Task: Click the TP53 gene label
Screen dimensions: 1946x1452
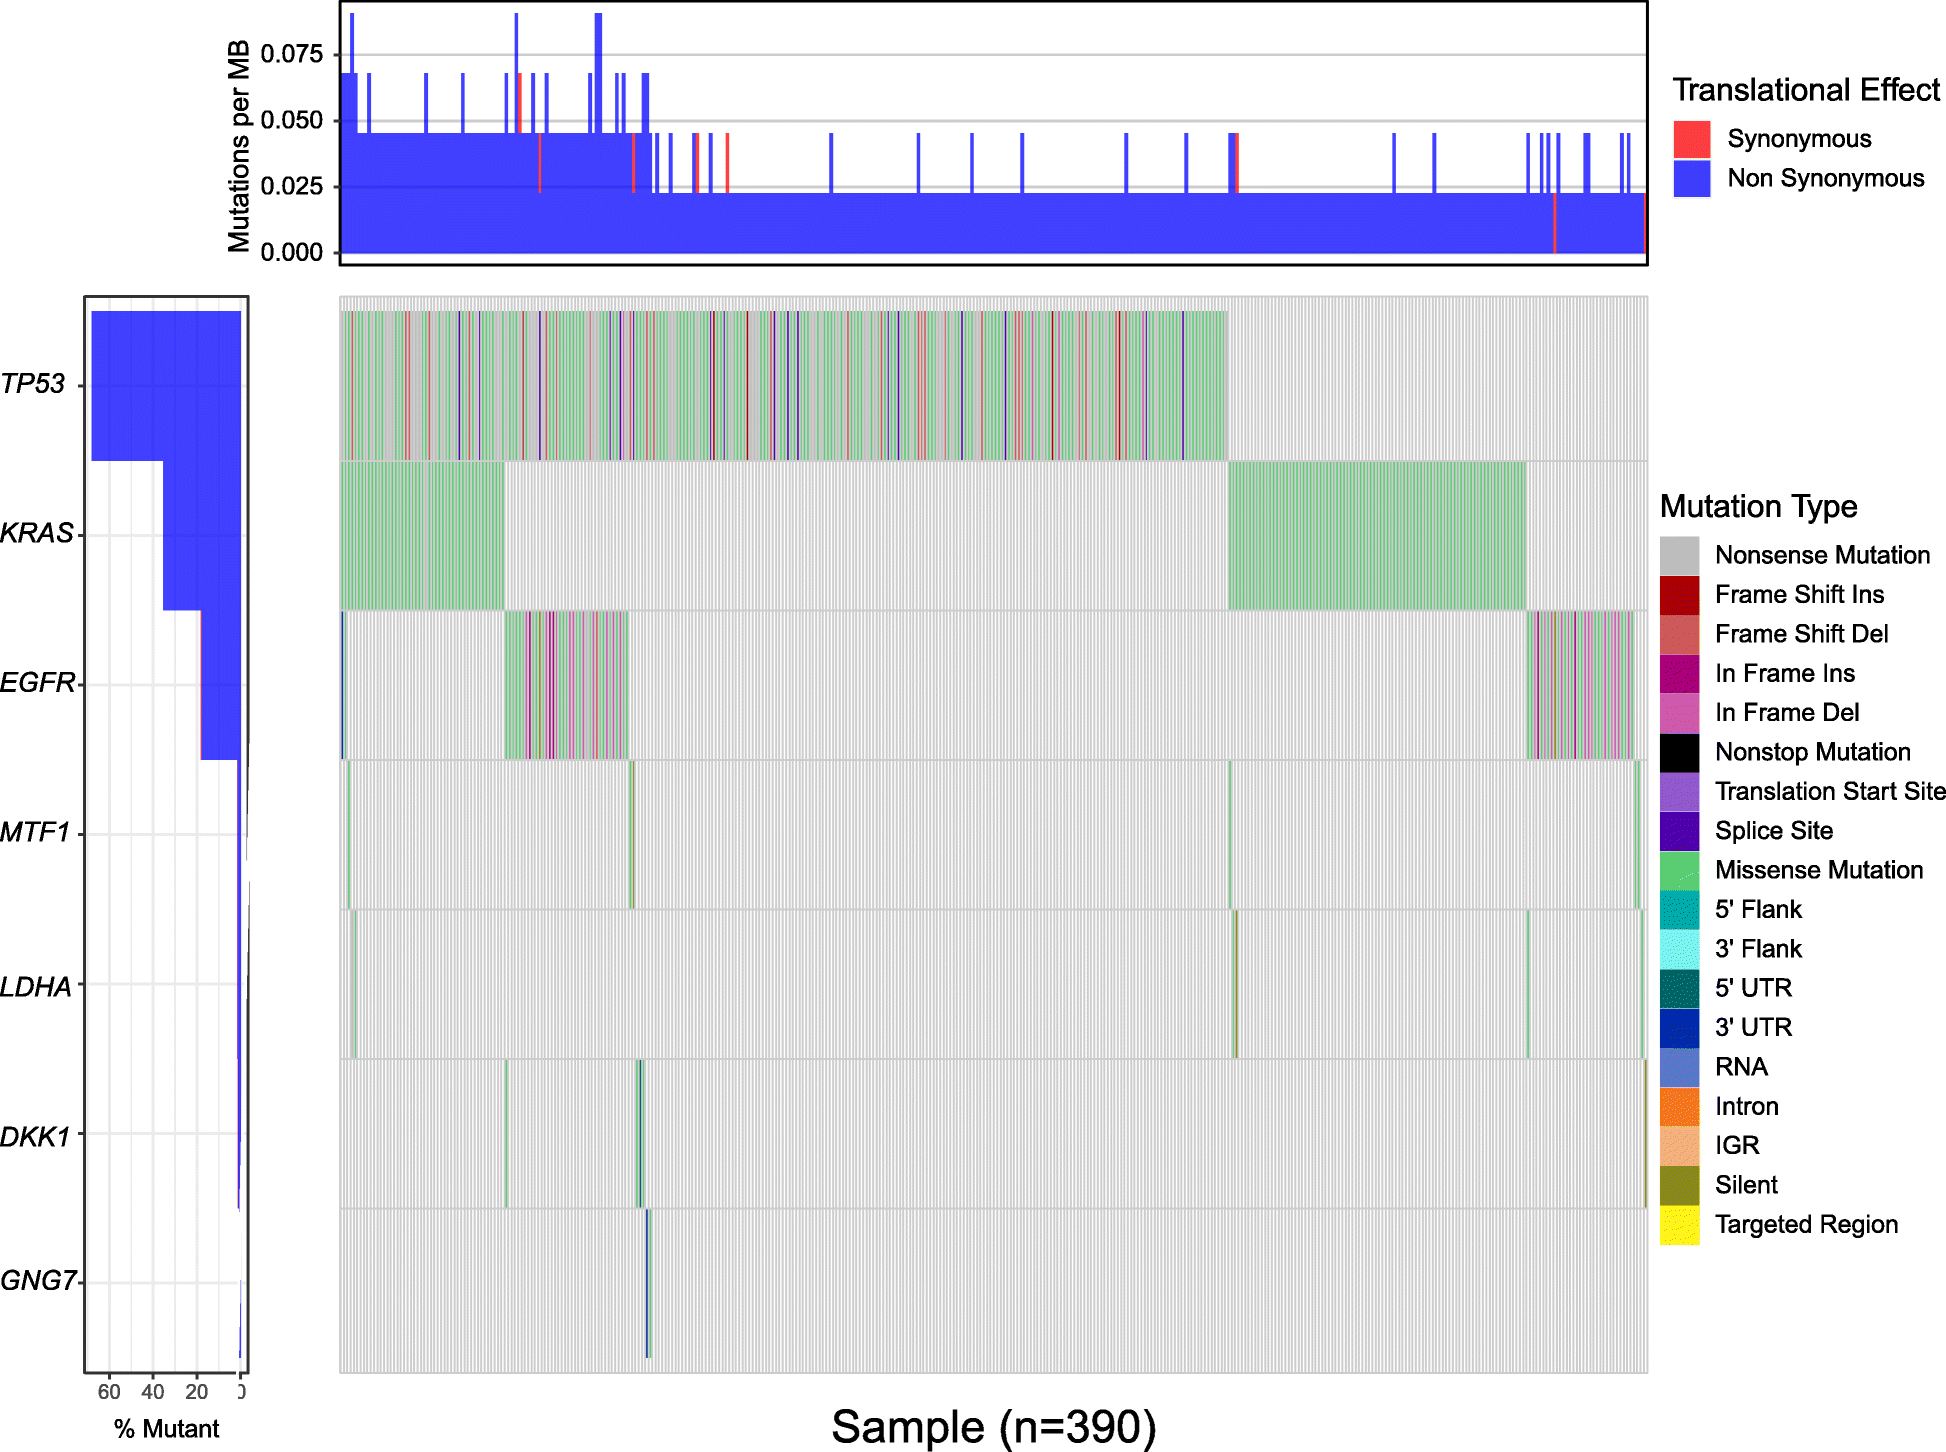Action: (x=32, y=384)
